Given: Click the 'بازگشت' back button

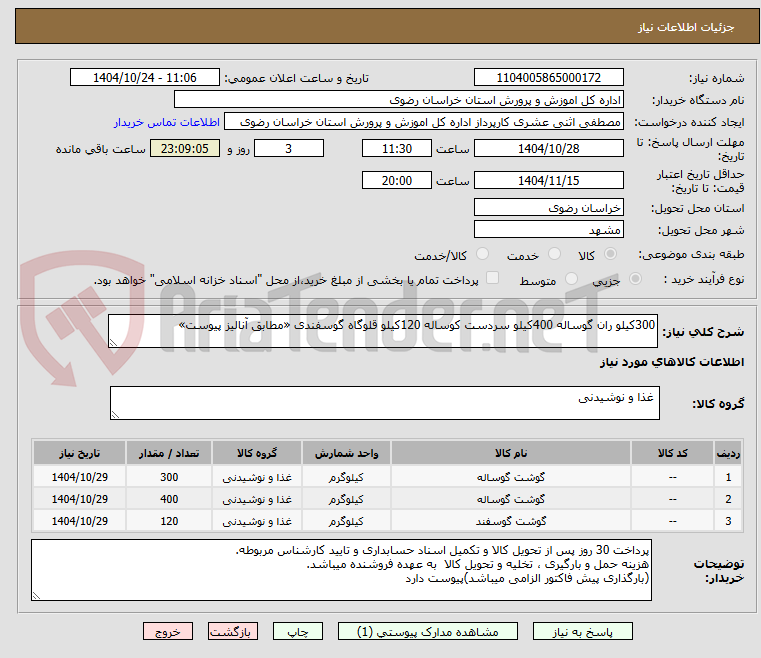Looking at the screenshot, I should (232, 631).
